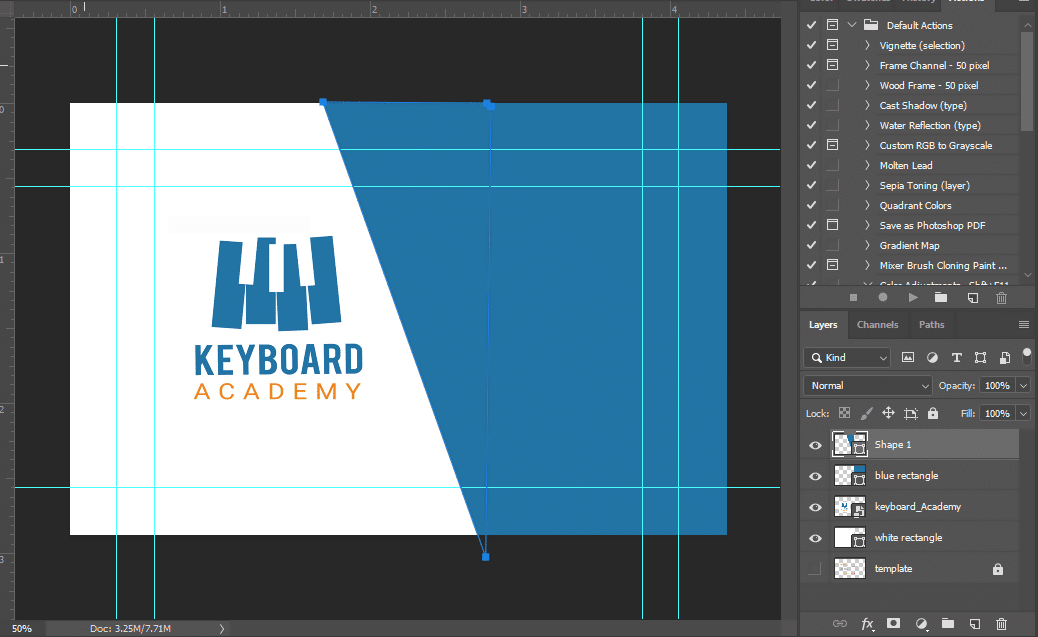Screen dimensions: 1038x637
Task: Open the Opacity slider dropdown arrow
Action: click(x=1024, y=385)
